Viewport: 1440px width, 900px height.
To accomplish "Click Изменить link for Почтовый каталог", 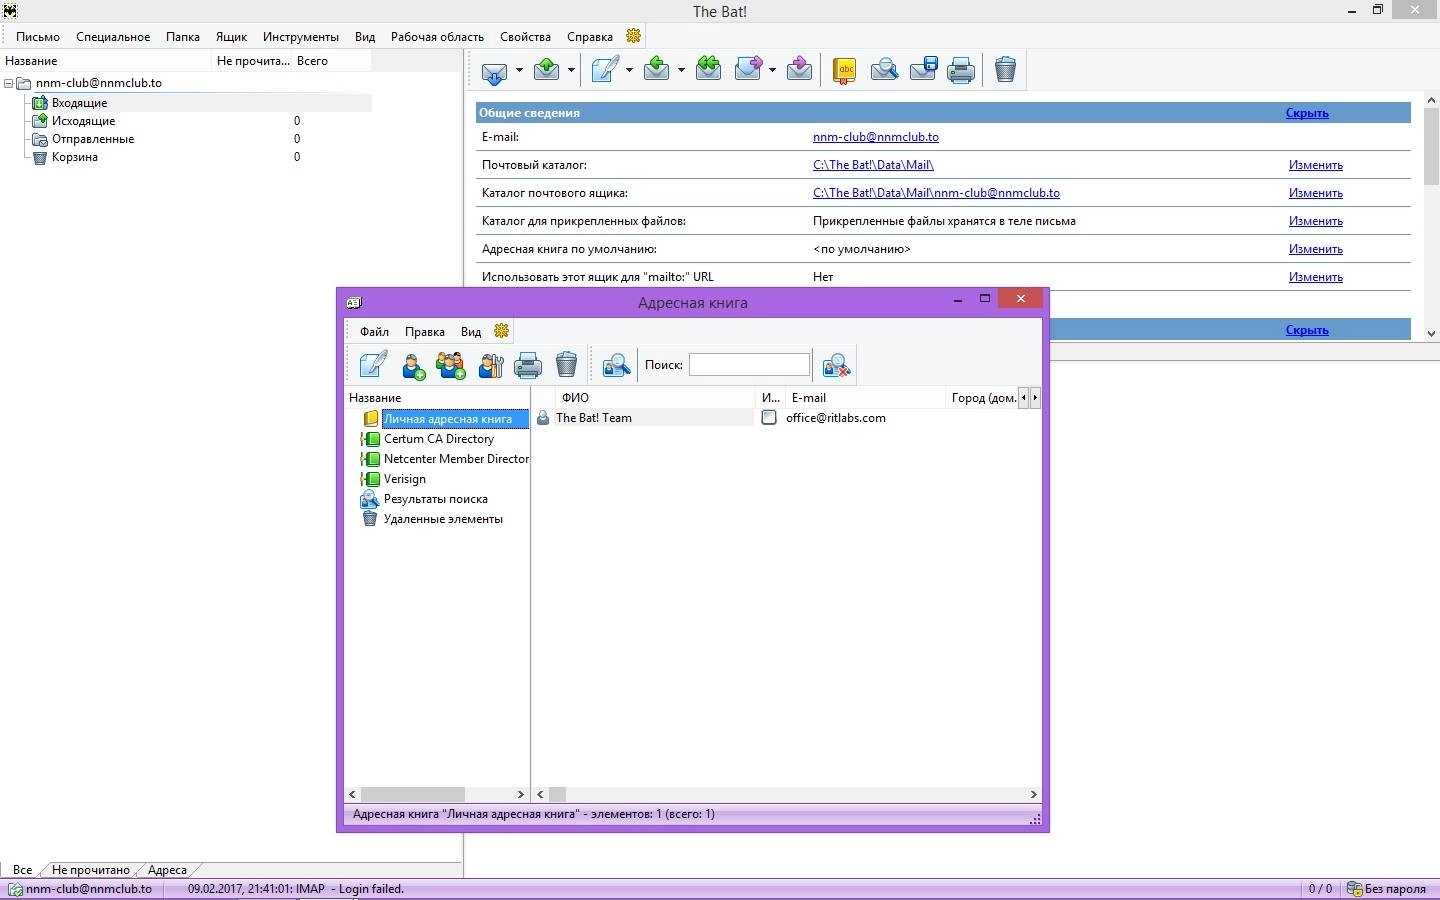I will (x=1315, y=165).
